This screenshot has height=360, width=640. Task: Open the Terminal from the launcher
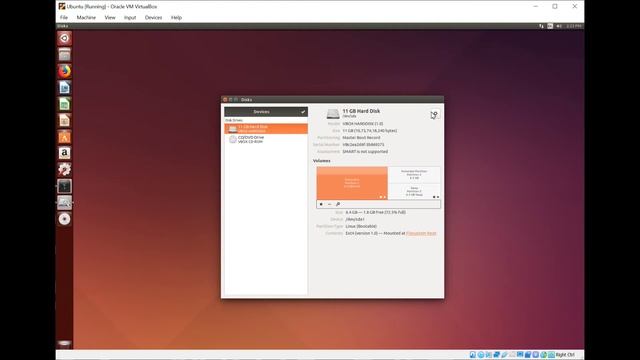64,187
